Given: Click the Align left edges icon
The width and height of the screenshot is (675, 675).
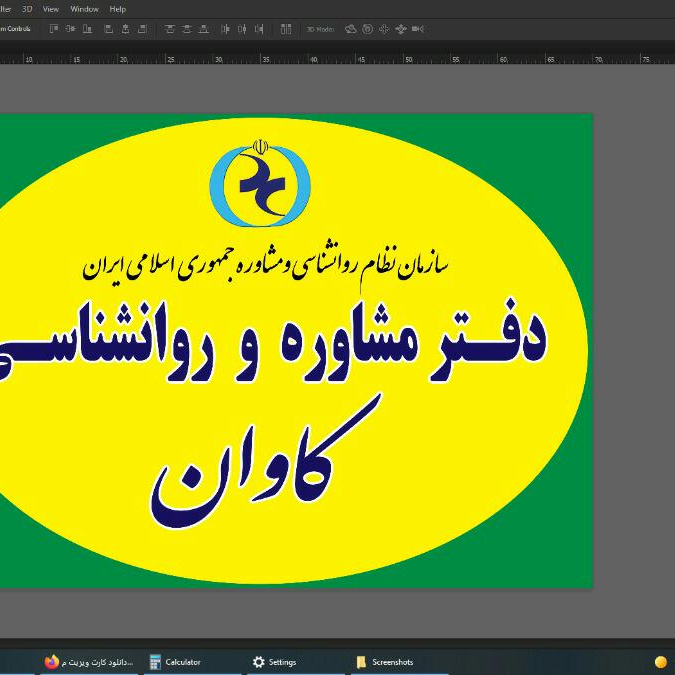Looking at the screenshot, I should (109, 29).
